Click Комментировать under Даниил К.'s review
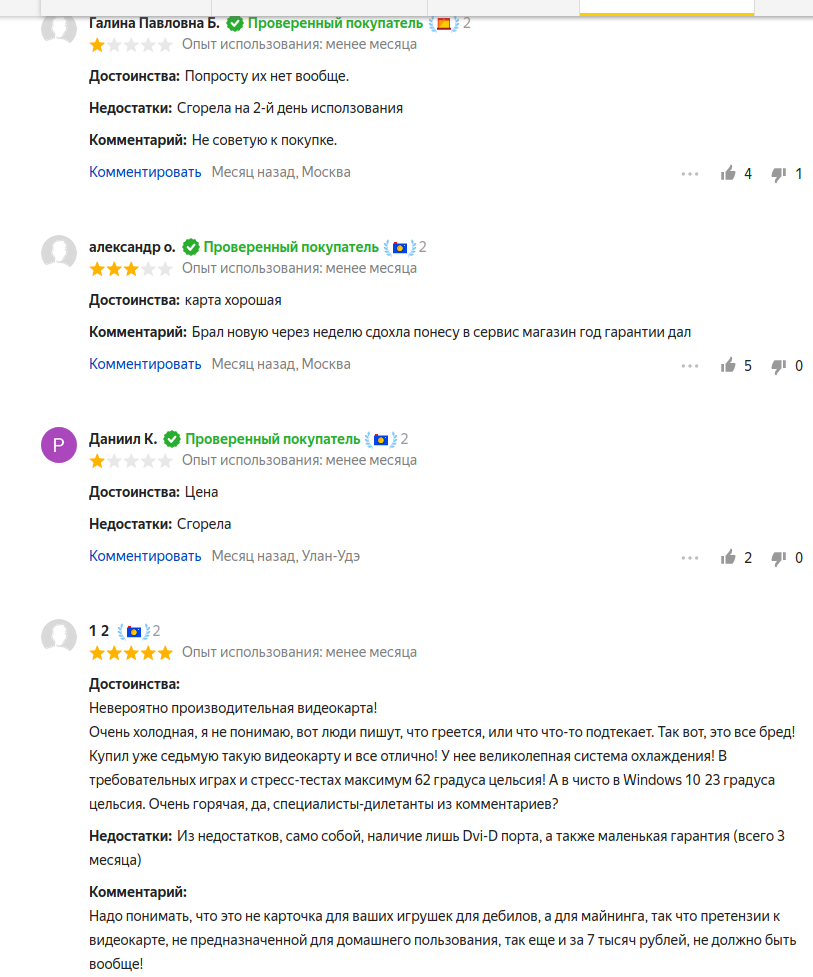 [x=145, y=556]
